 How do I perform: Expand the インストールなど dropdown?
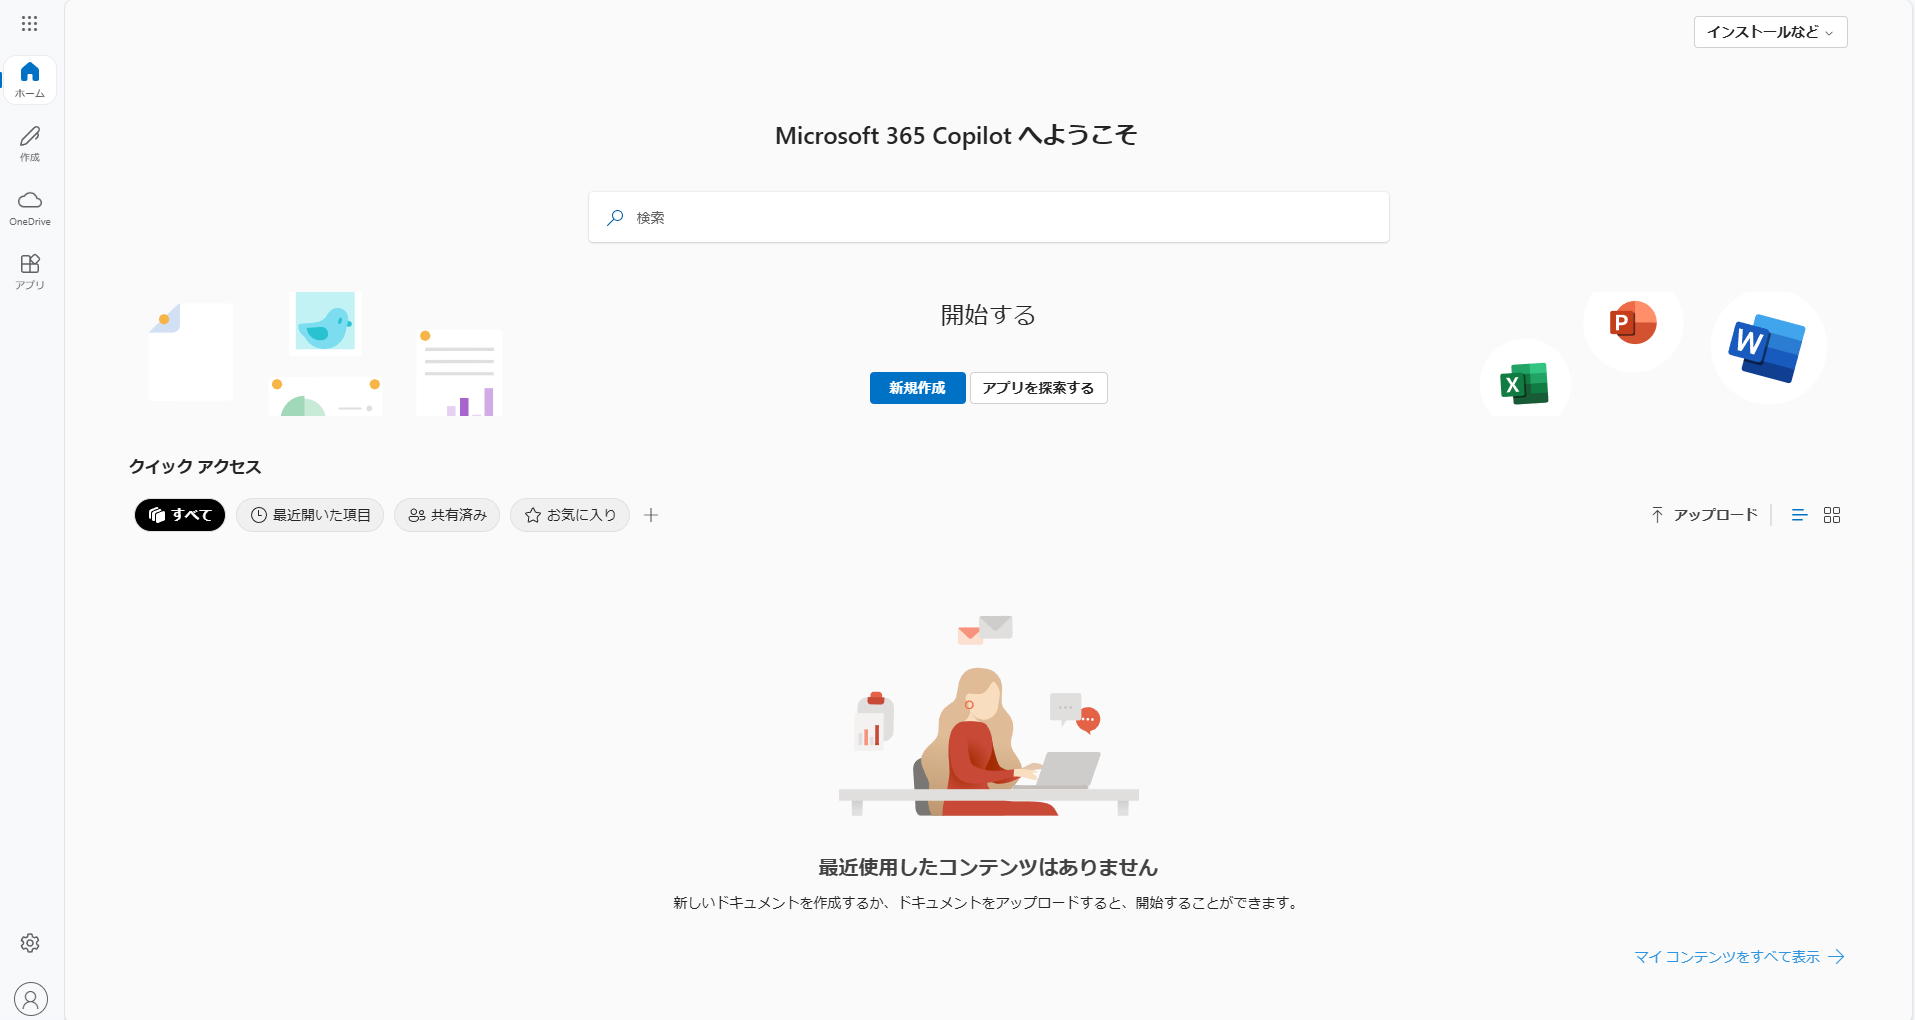[x=1770, y=32]
